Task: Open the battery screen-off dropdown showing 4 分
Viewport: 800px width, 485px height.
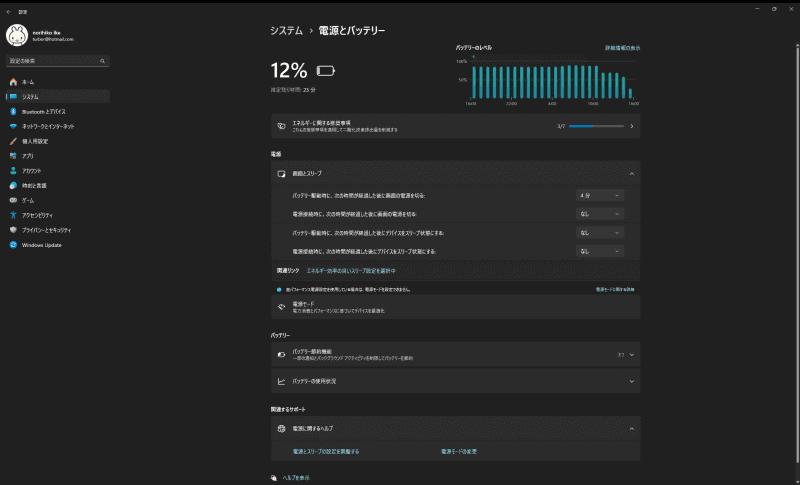Action: (x=599, y=196)
